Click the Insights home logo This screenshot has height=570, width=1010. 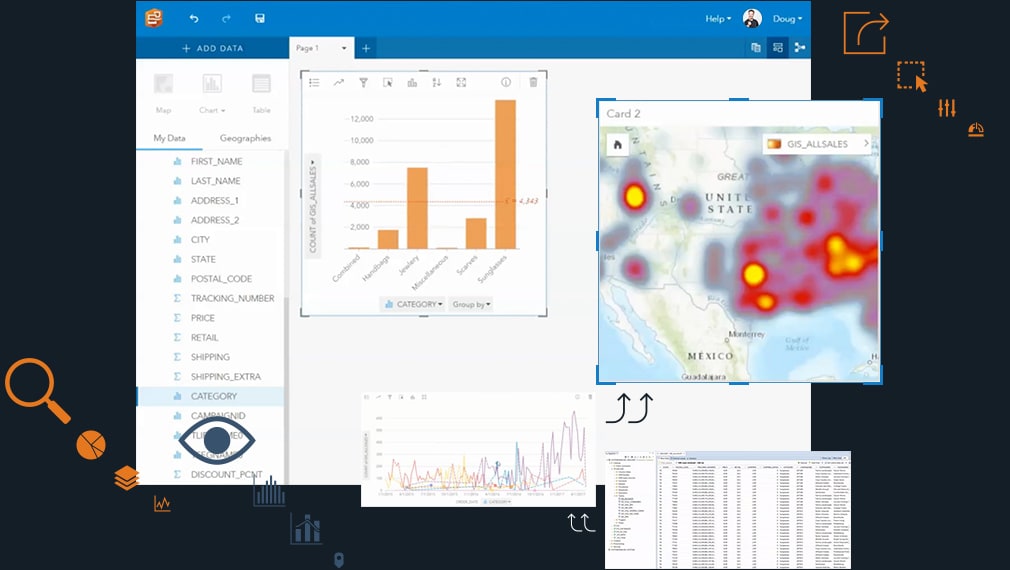pos(153,18)
